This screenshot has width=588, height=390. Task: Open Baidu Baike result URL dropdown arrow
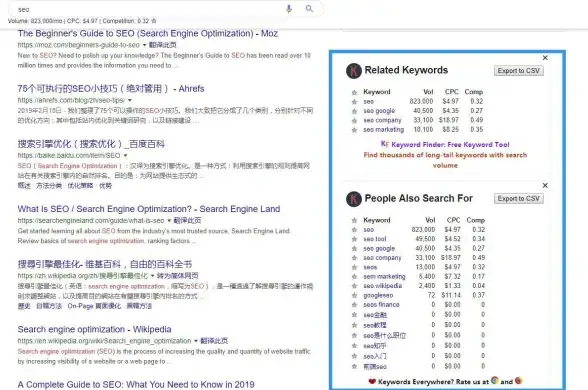pyautogui.click(x=125, y=155)
